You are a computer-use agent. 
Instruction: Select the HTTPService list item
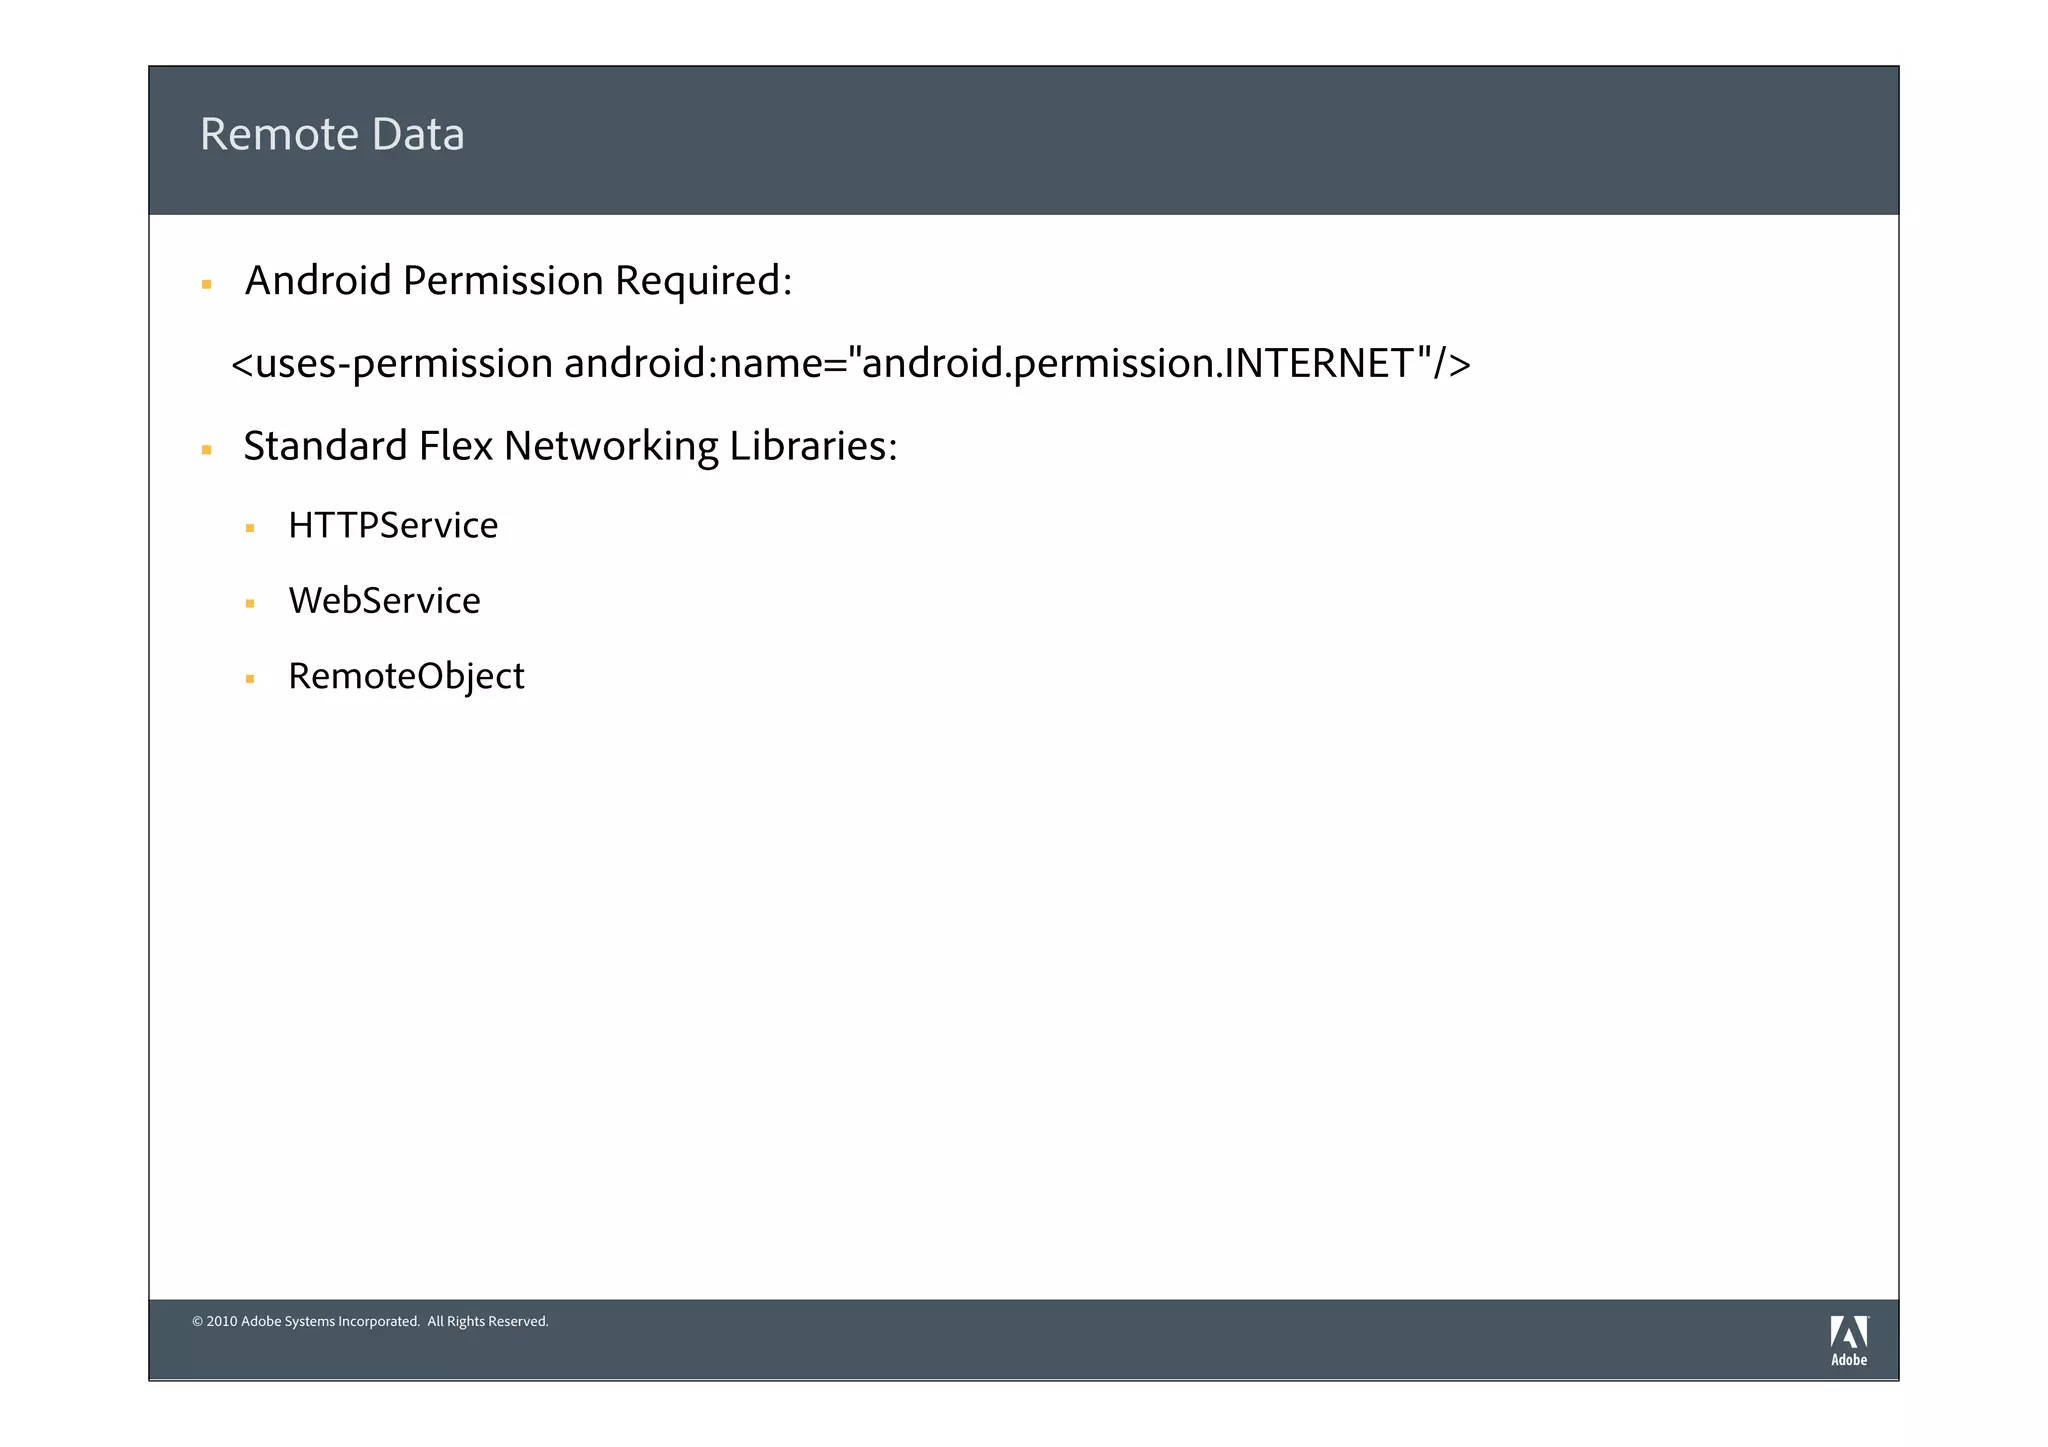point(393,525)
